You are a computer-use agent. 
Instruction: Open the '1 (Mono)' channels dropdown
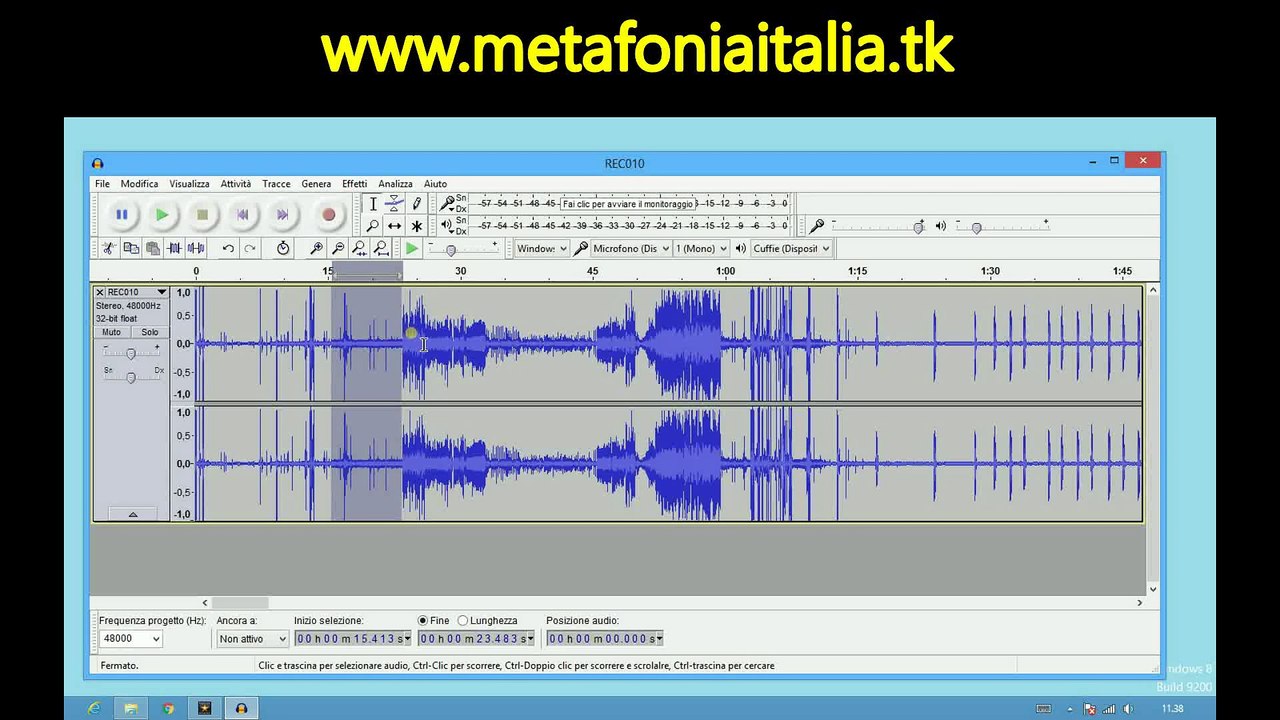tap(702, 248)
